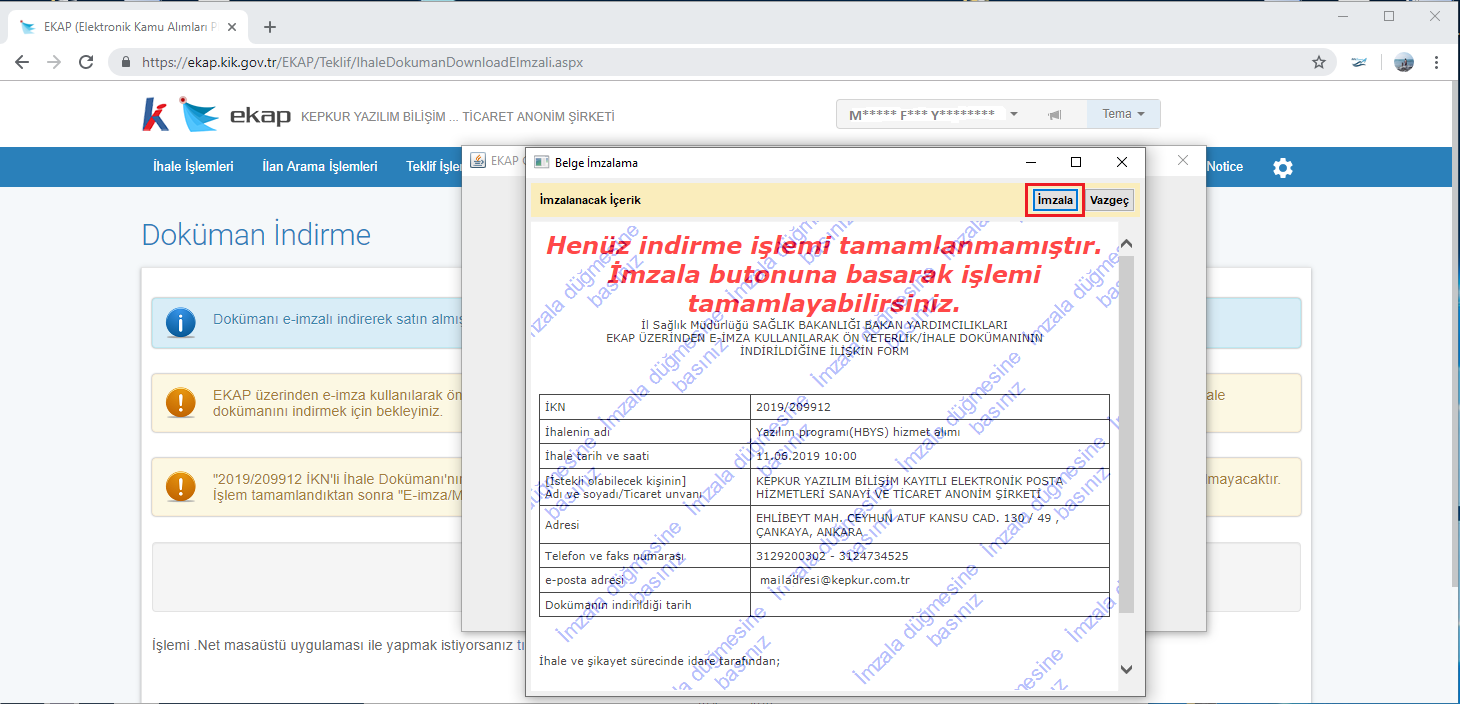Image resolution: width=1460 pixels, height=704 pixels.
Task: Bookmark page with the star icon
Action: click(1319, 62)
